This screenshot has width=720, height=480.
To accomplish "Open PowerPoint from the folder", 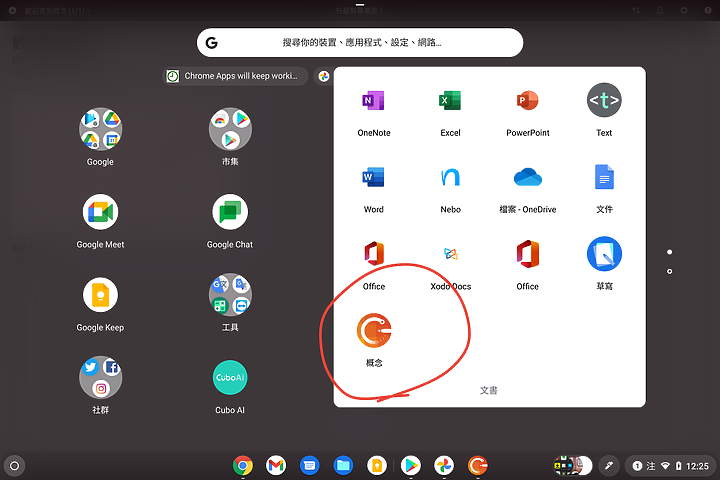I will [527, 101].
